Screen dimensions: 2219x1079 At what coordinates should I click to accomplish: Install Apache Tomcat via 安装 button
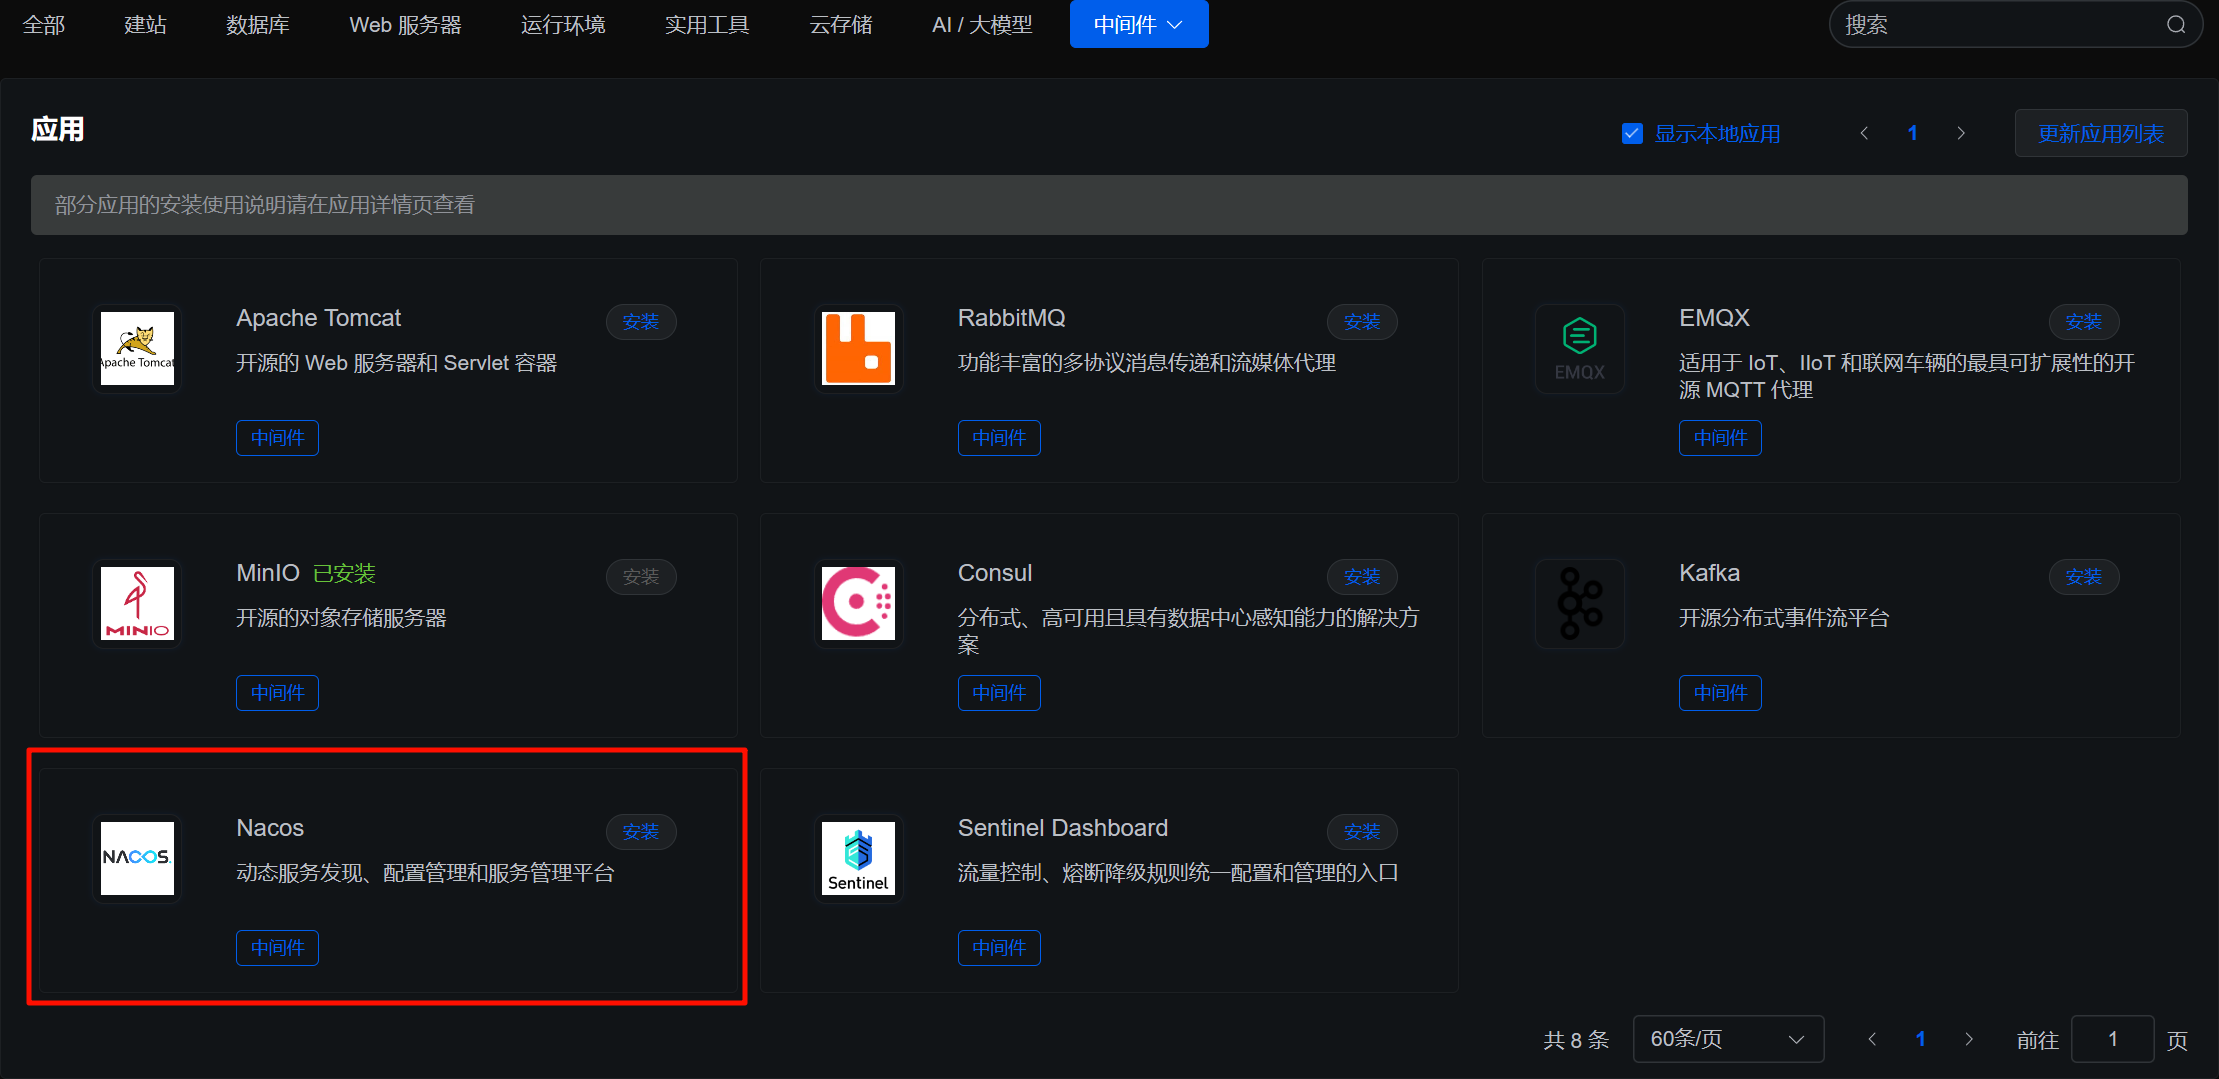coord(641,322)
